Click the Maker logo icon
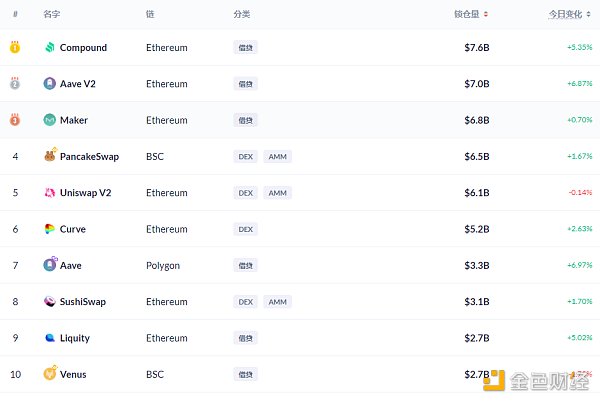The width and height of the screenshot is (600, 402). (50, 120)
